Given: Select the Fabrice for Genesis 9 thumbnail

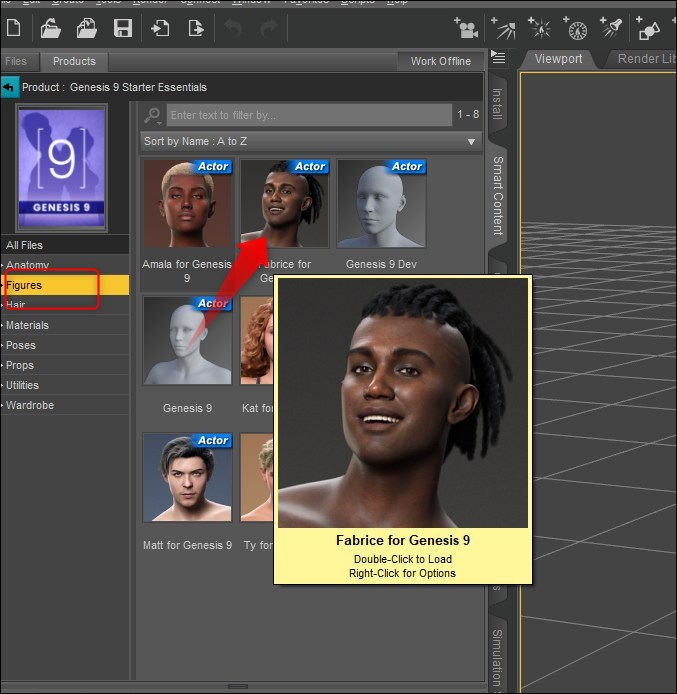Looking at the screenshot, I should pyautogui.click(x=285, y=204).
